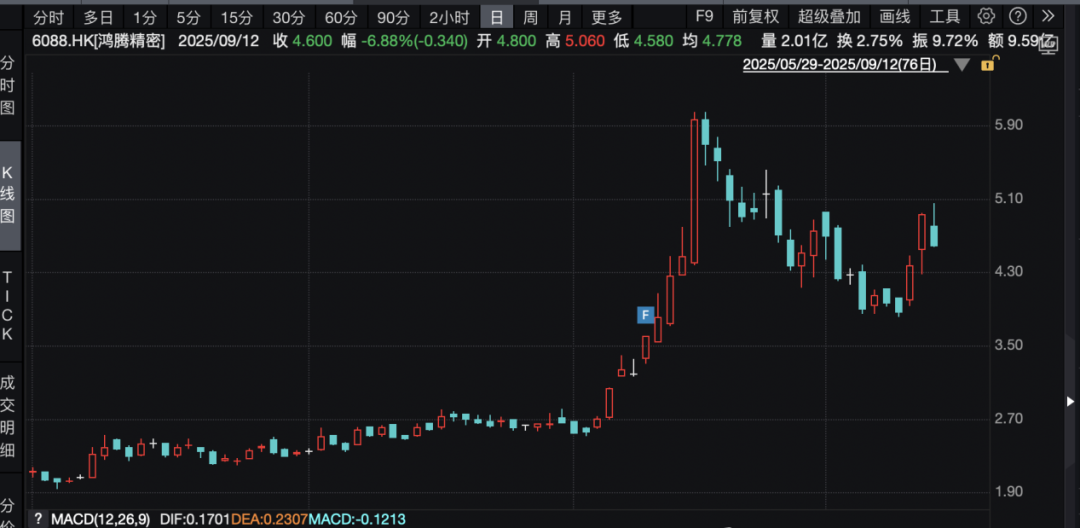This screenshot has width=1080, height=528.
Task: Toggle the date range lock icon
Action: click(x=988, y=65)
